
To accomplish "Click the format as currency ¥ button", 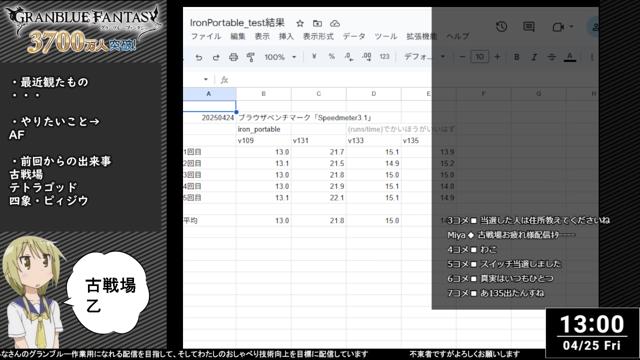I will 314,57.
